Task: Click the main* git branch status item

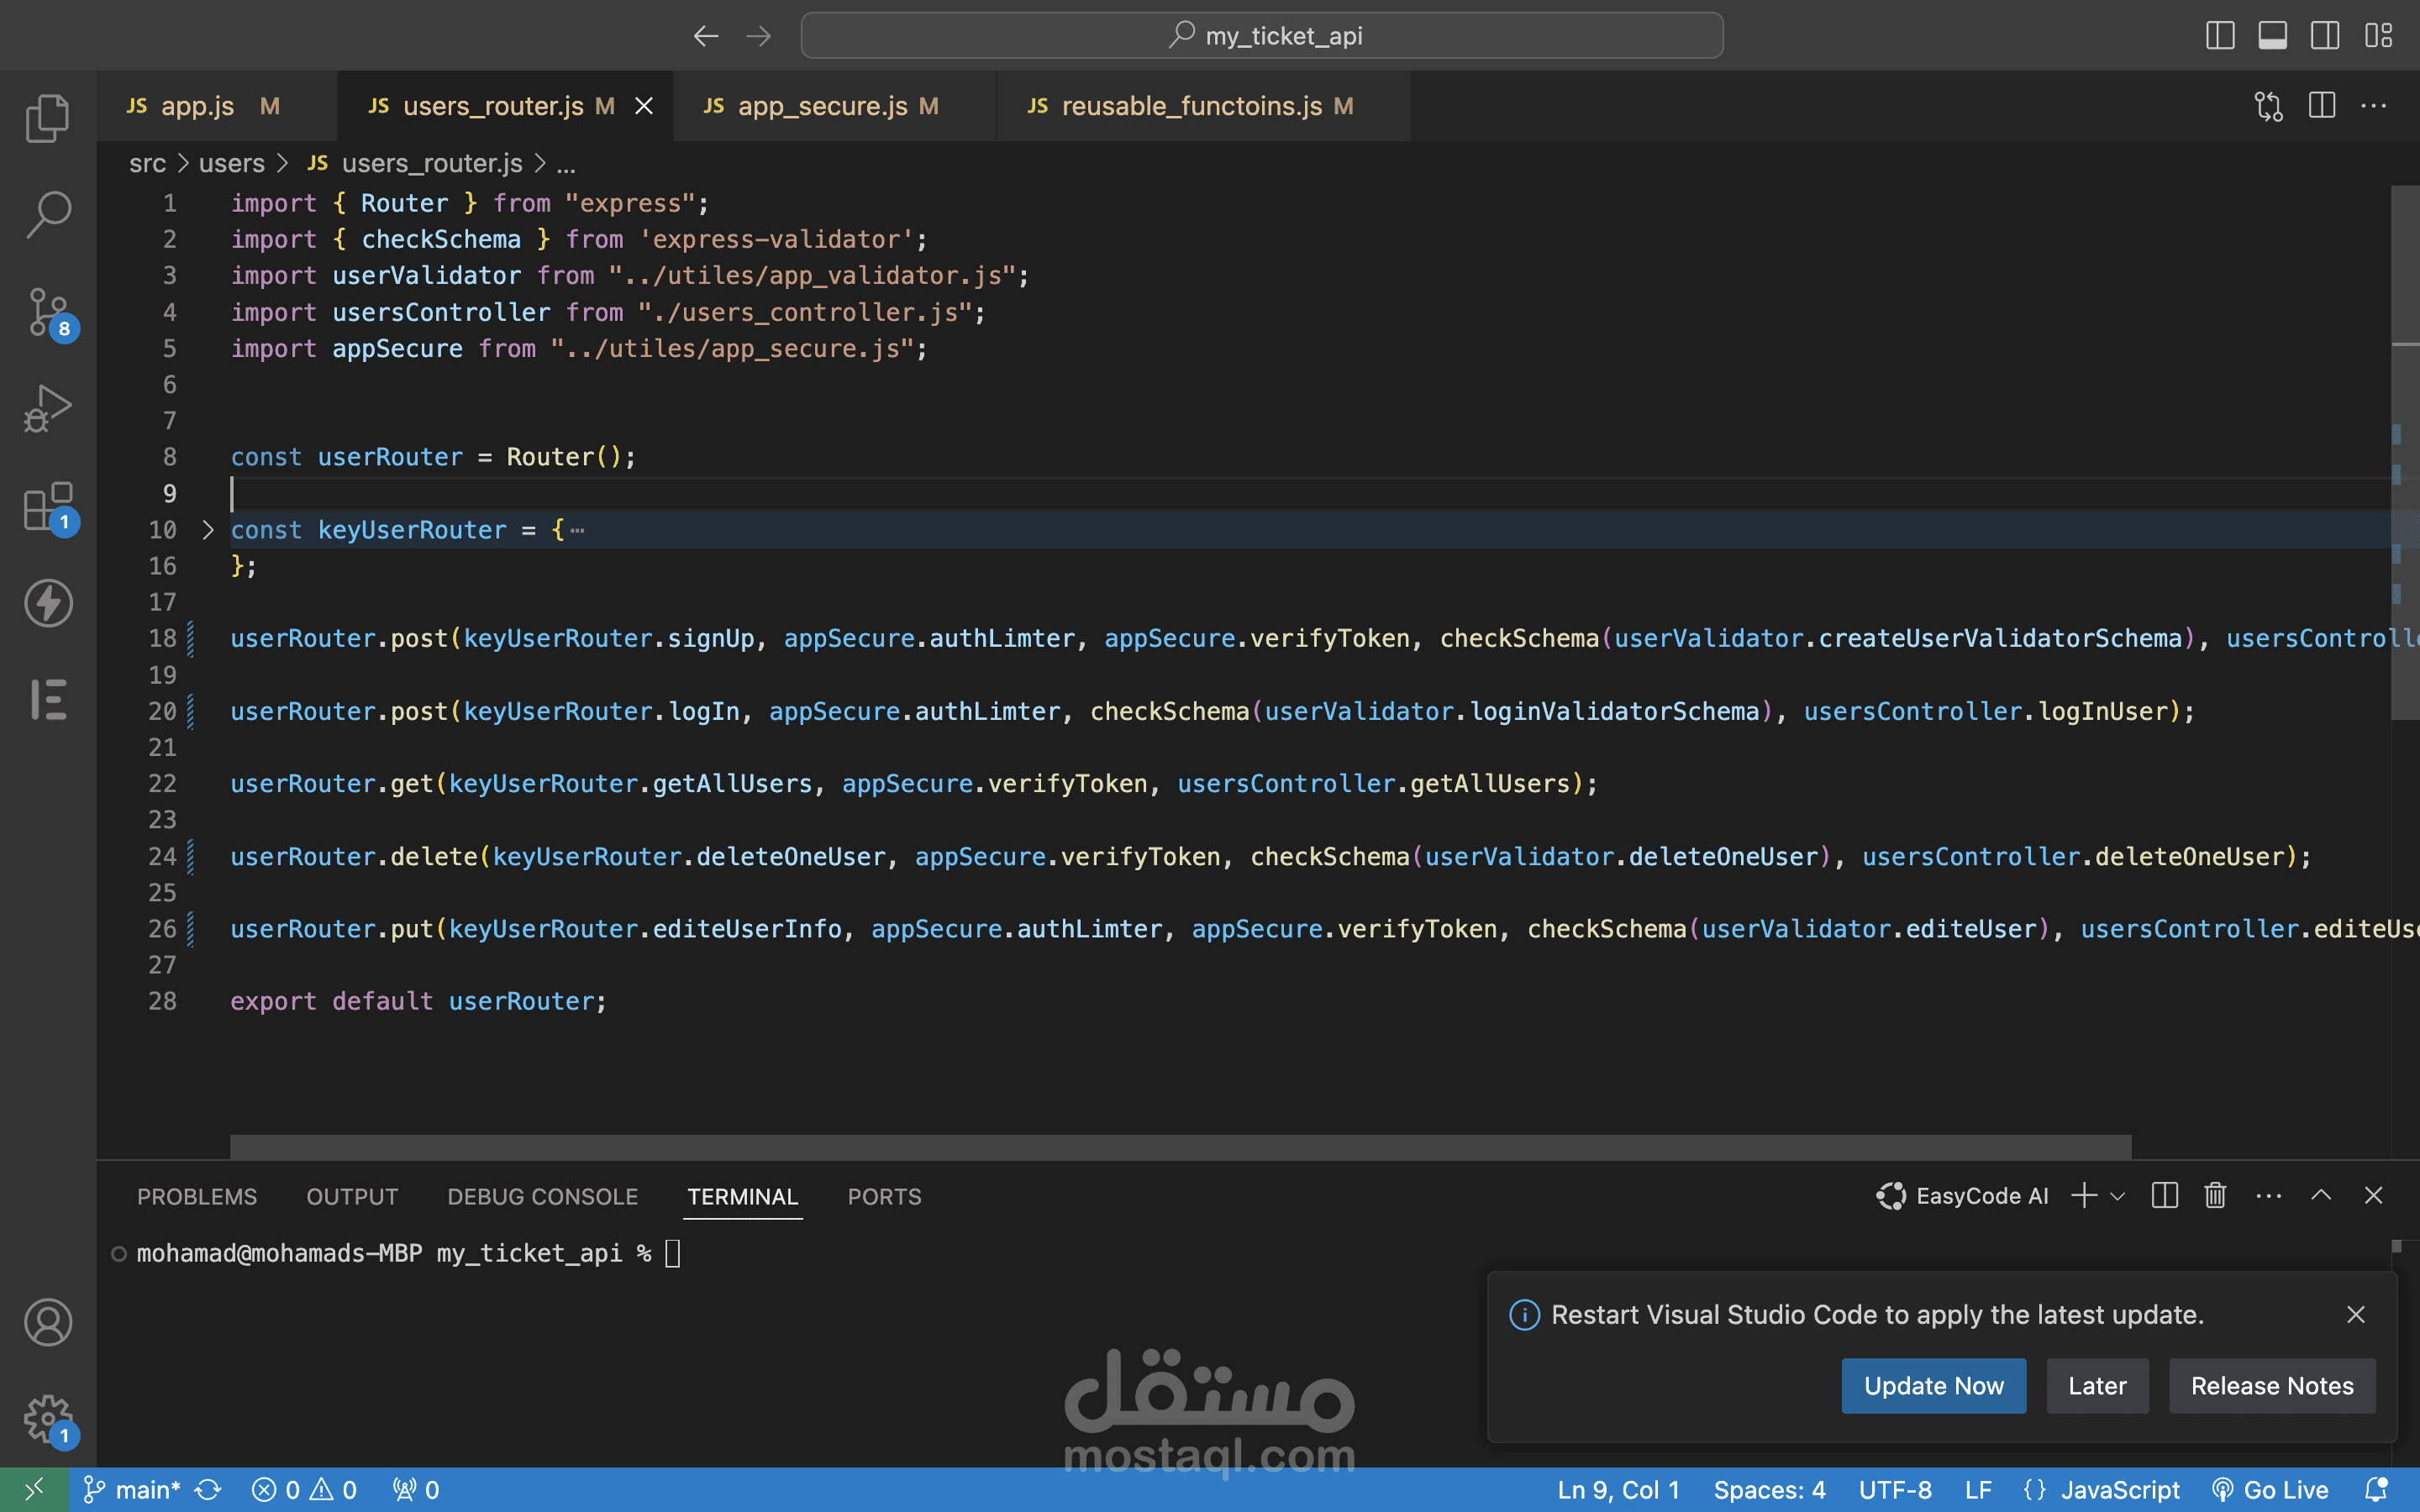Action: [132, 1490]
